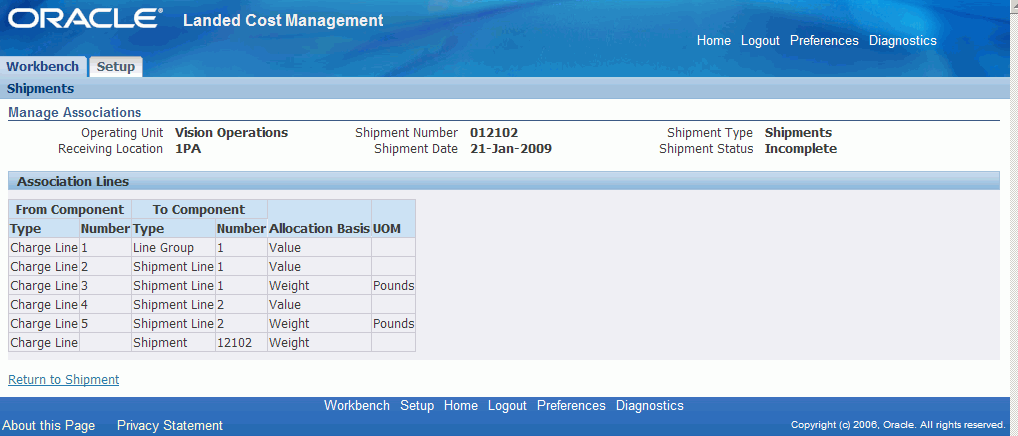Image resolution: width=1018 pixels, height=436 pixels.
Task: Switch to the Workbench tab
Action: pyautogui.click(x=43, y=66)
